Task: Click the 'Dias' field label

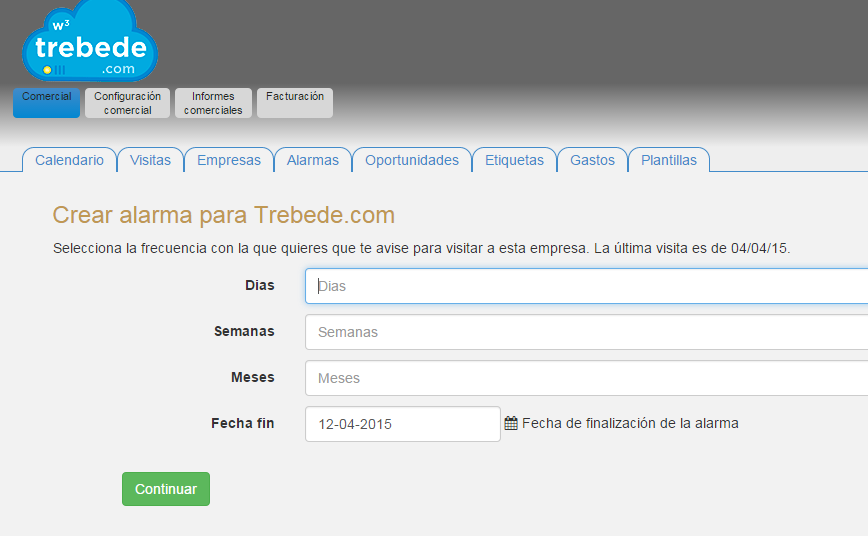Action: click(260, 285)
